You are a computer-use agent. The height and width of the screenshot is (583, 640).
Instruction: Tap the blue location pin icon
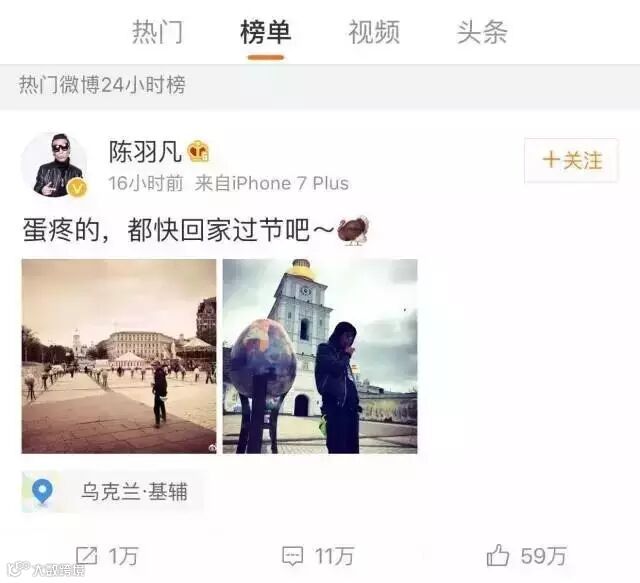point(42,492)
